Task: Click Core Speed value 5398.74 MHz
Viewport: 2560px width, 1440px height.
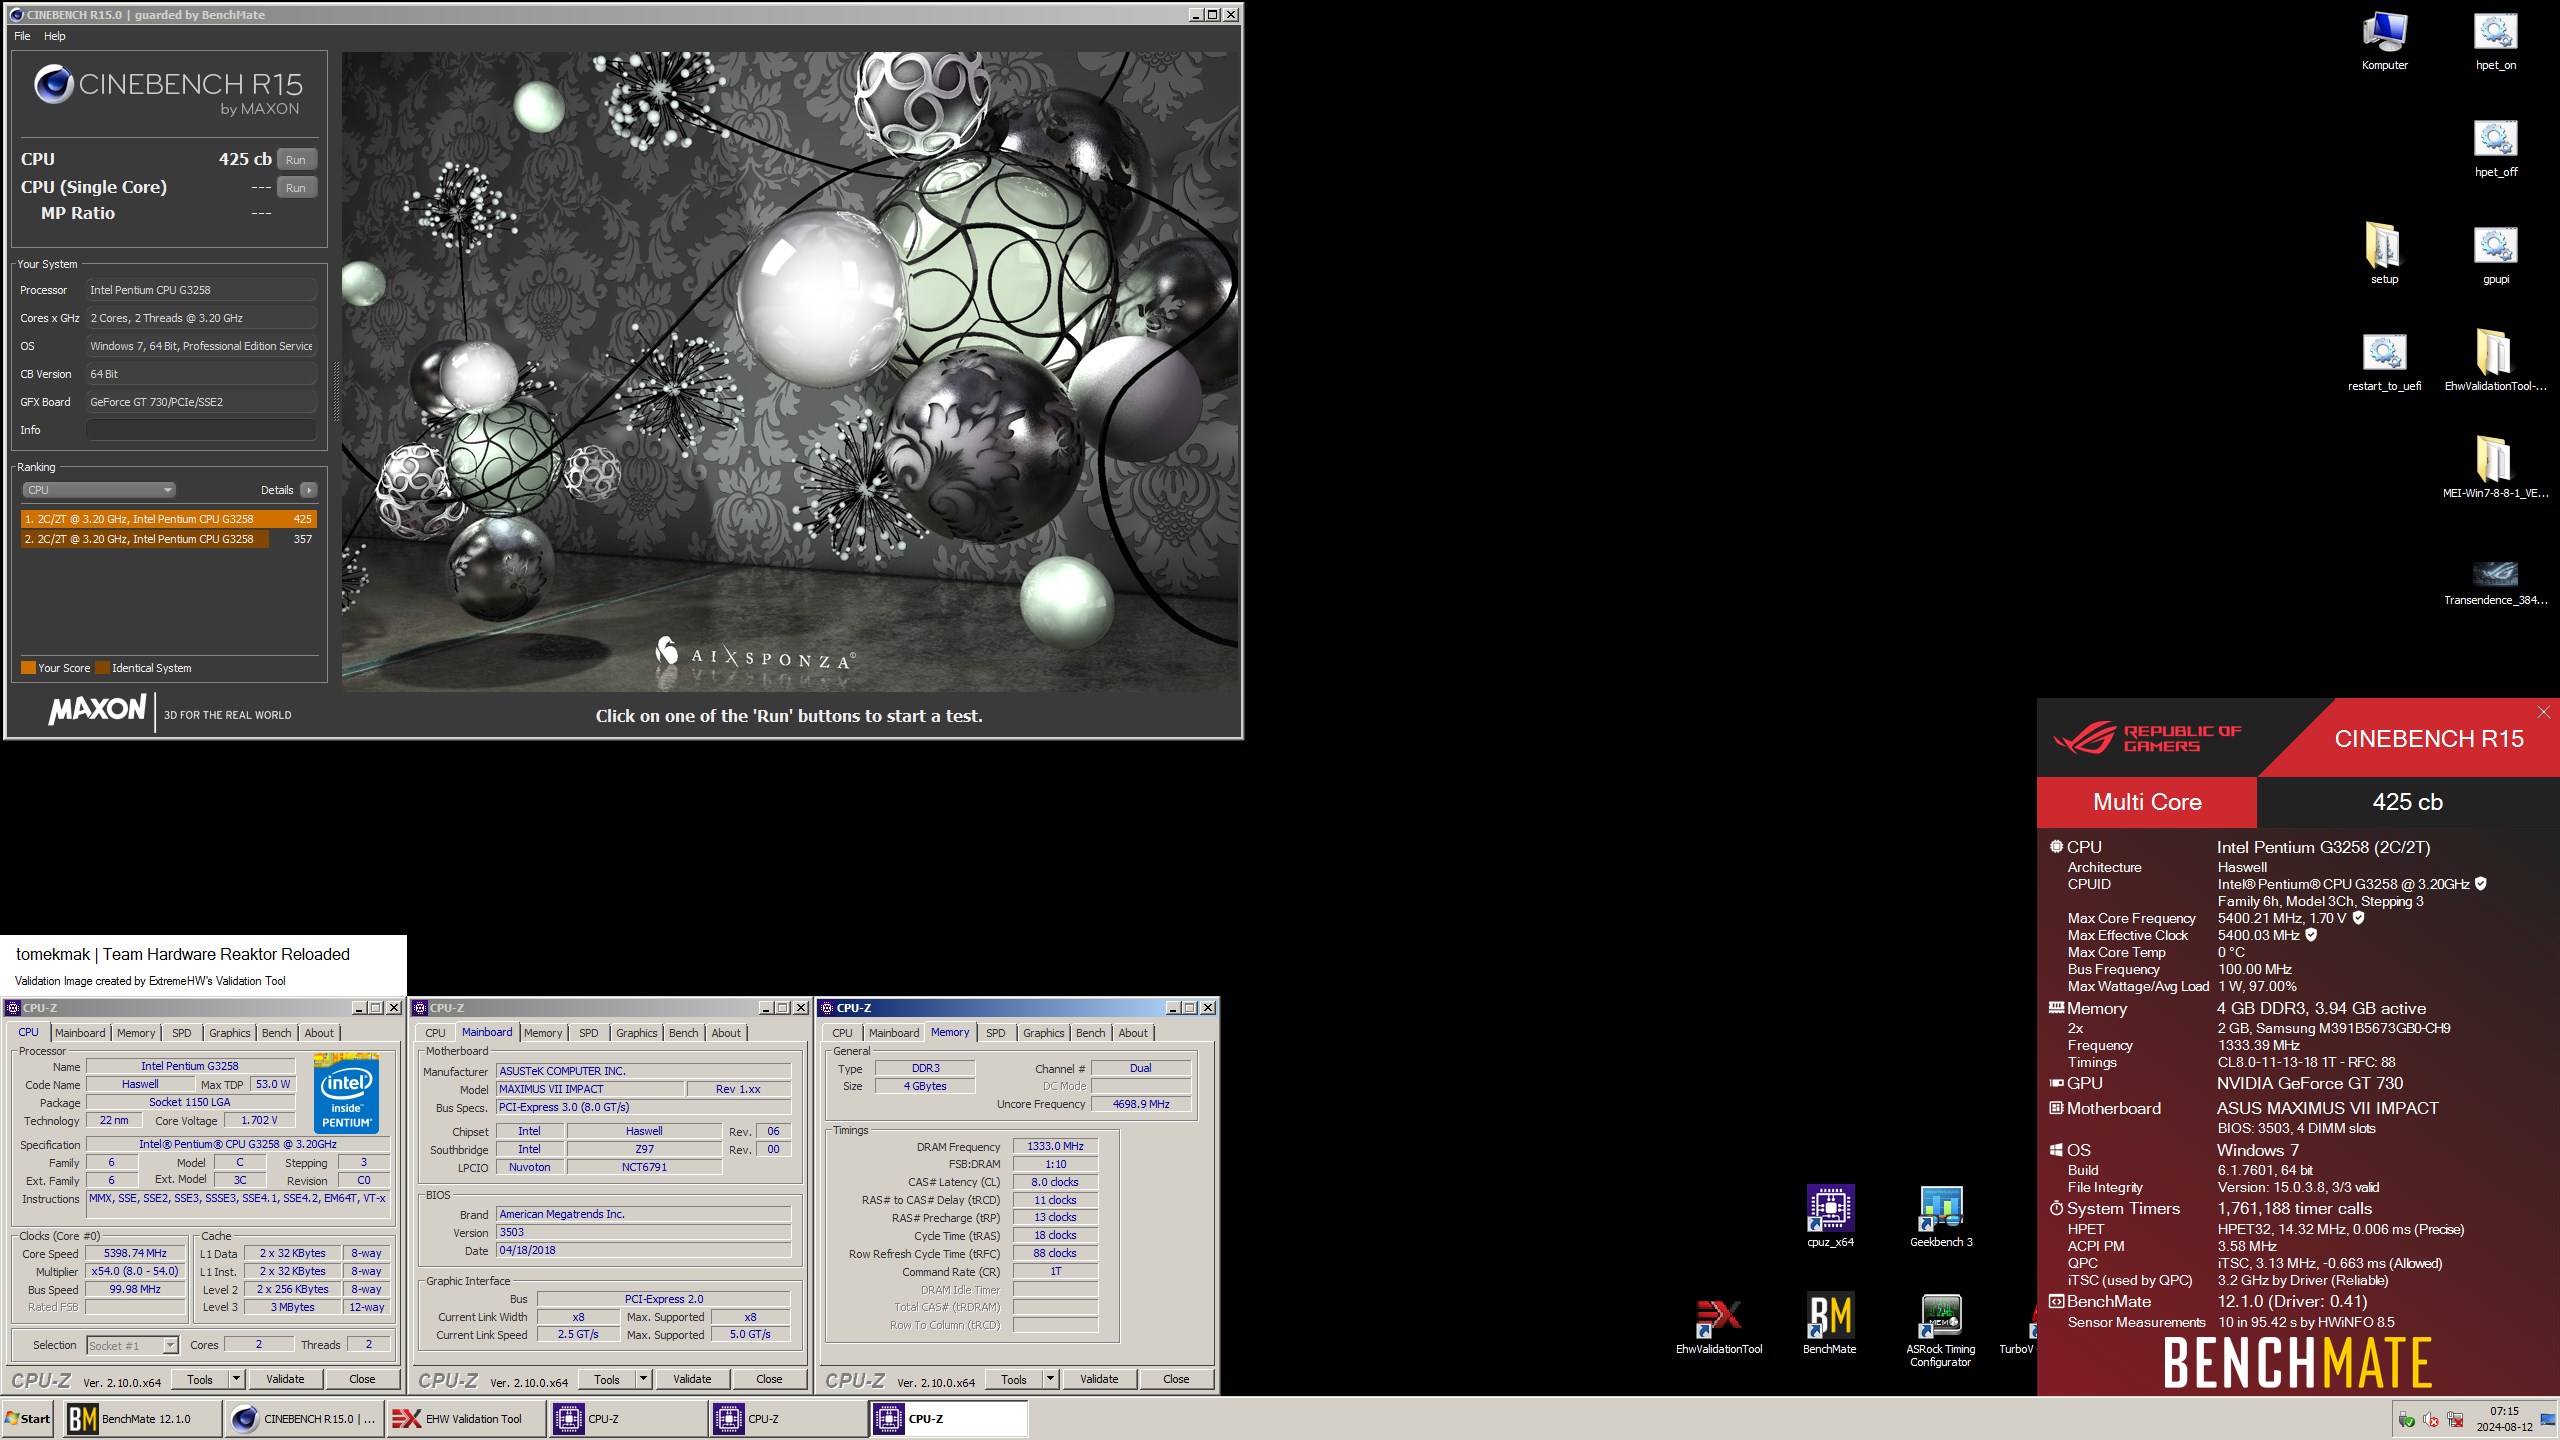Action: 135,1253
